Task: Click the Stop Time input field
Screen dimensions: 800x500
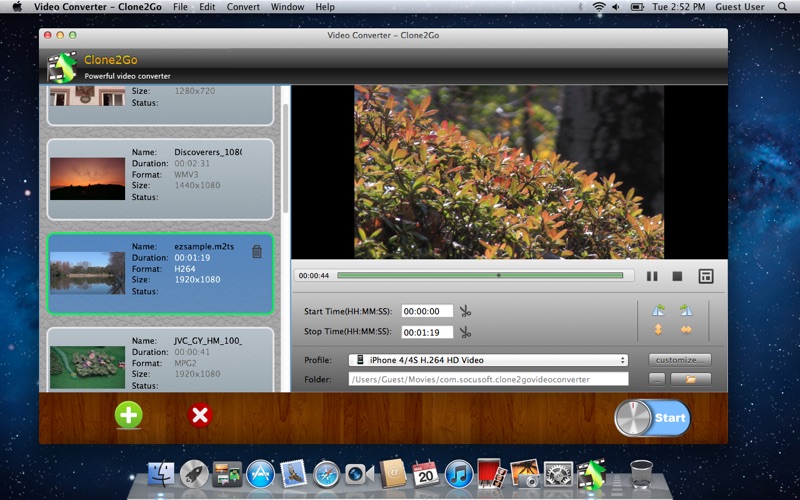Action: point(427,333)
